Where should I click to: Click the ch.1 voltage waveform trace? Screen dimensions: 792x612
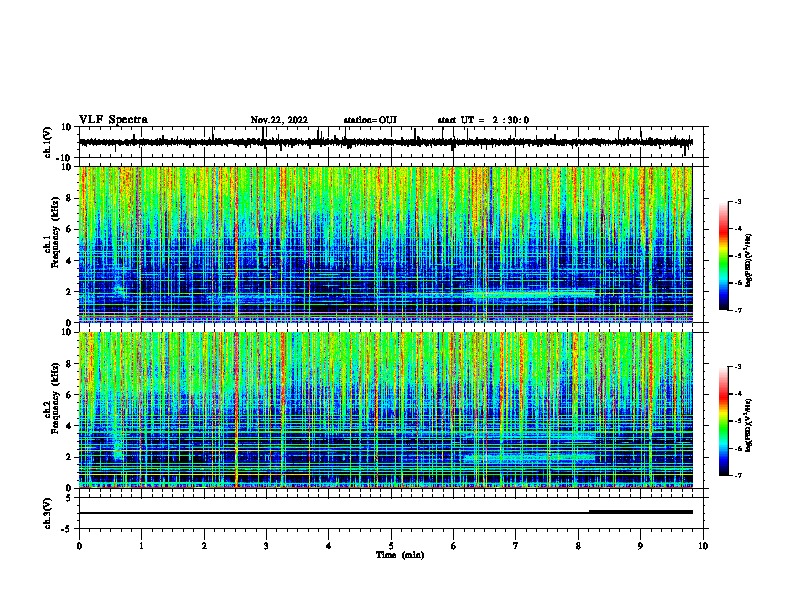[385, 142]
